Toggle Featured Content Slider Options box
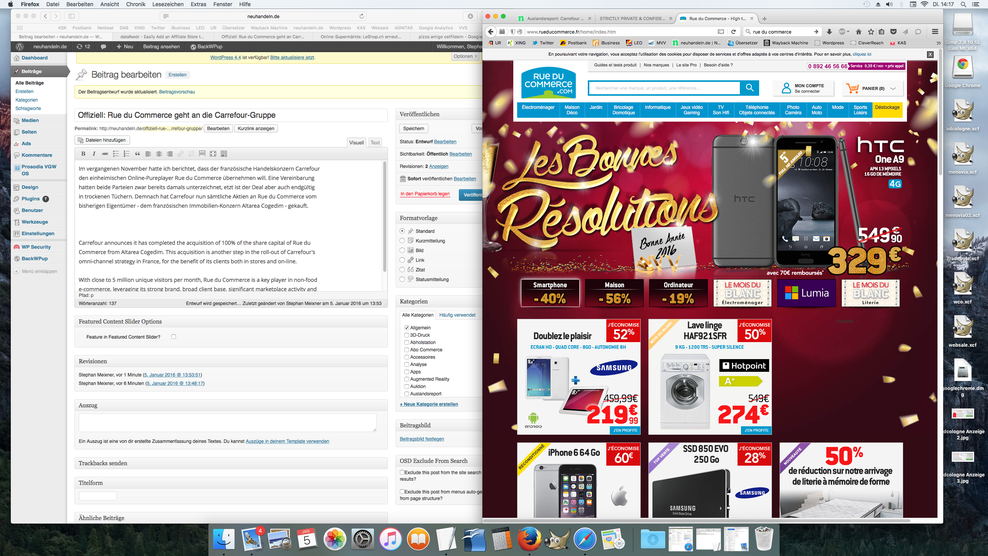 click(x=231, y=321)
